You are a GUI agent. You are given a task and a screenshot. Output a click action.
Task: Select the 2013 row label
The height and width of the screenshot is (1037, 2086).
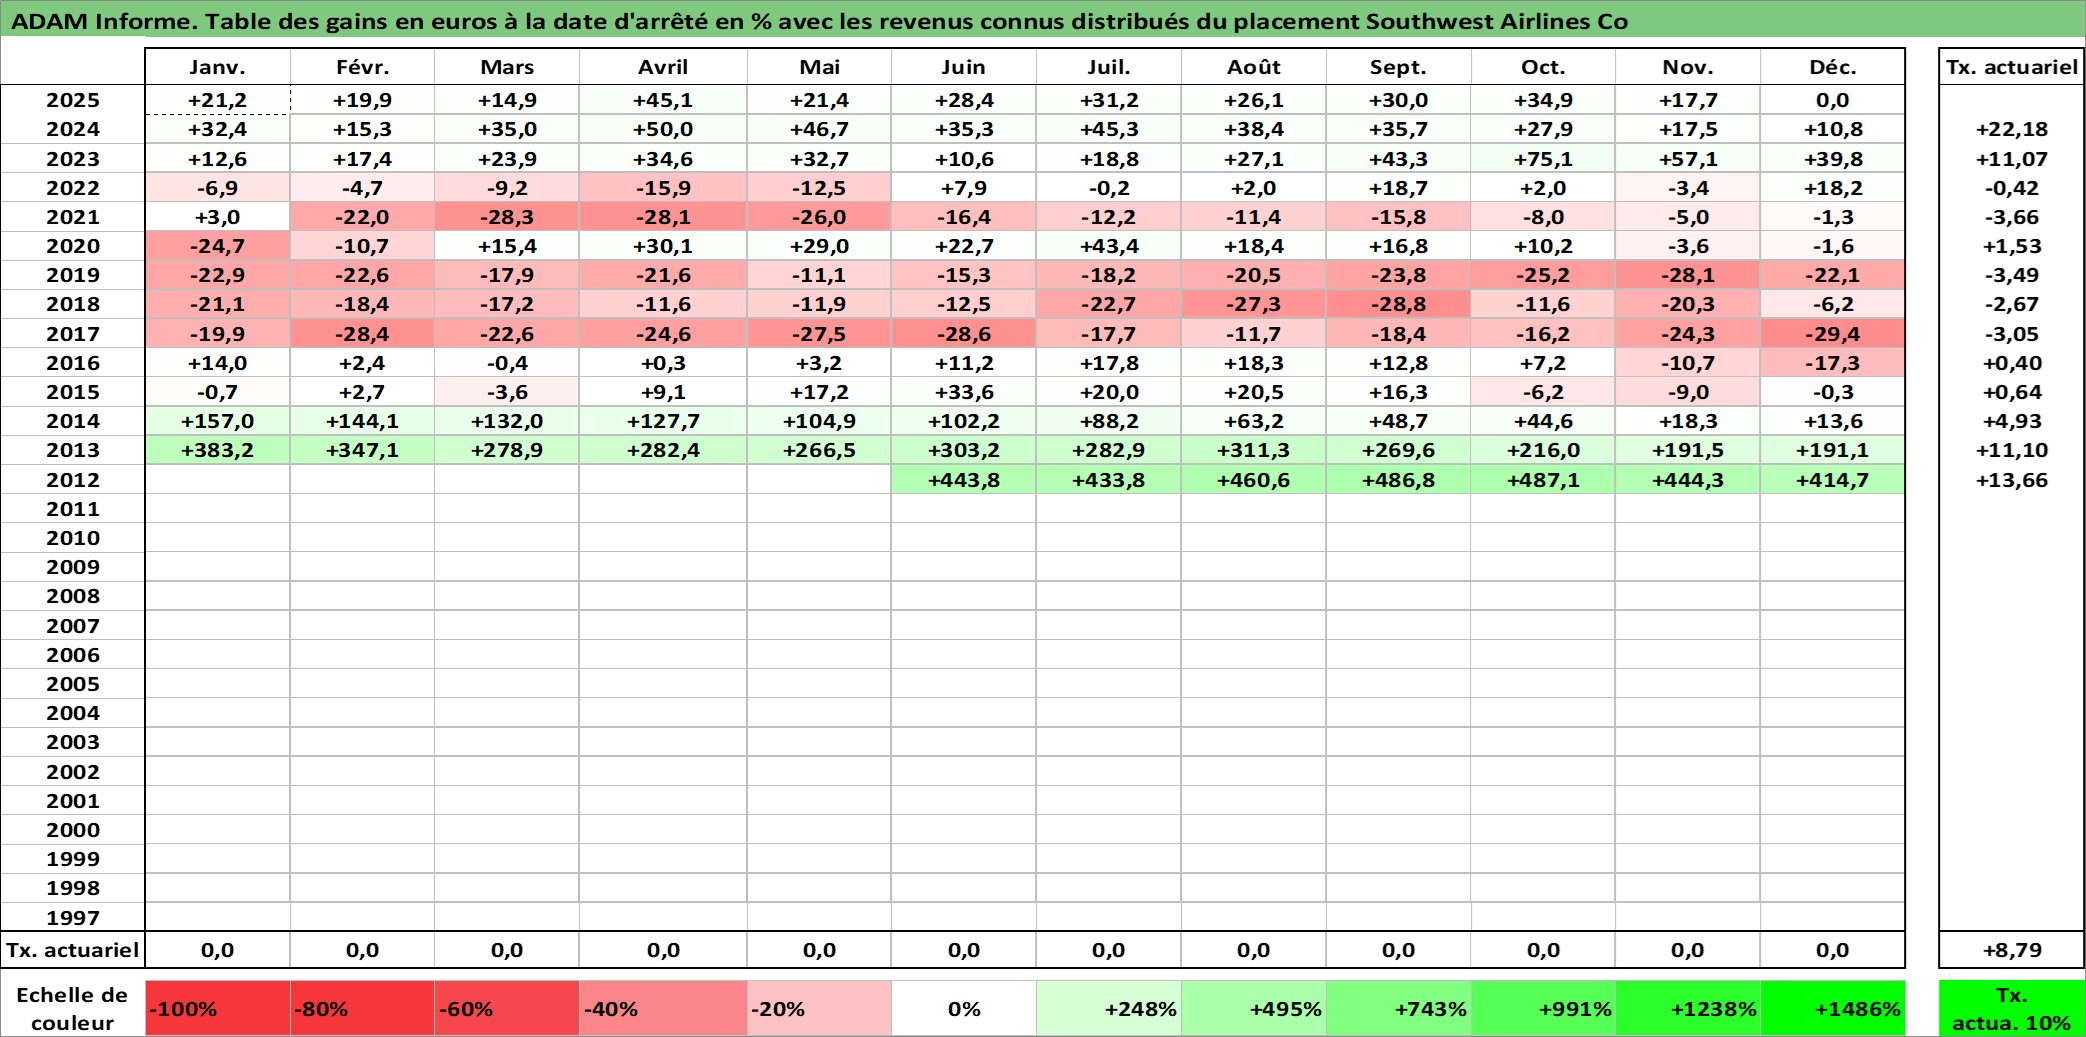73,450
